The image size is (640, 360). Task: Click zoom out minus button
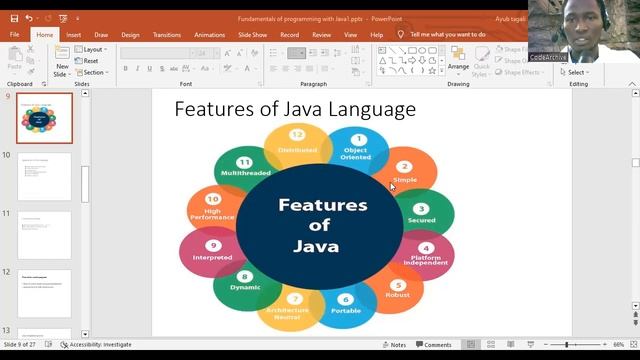546,345
